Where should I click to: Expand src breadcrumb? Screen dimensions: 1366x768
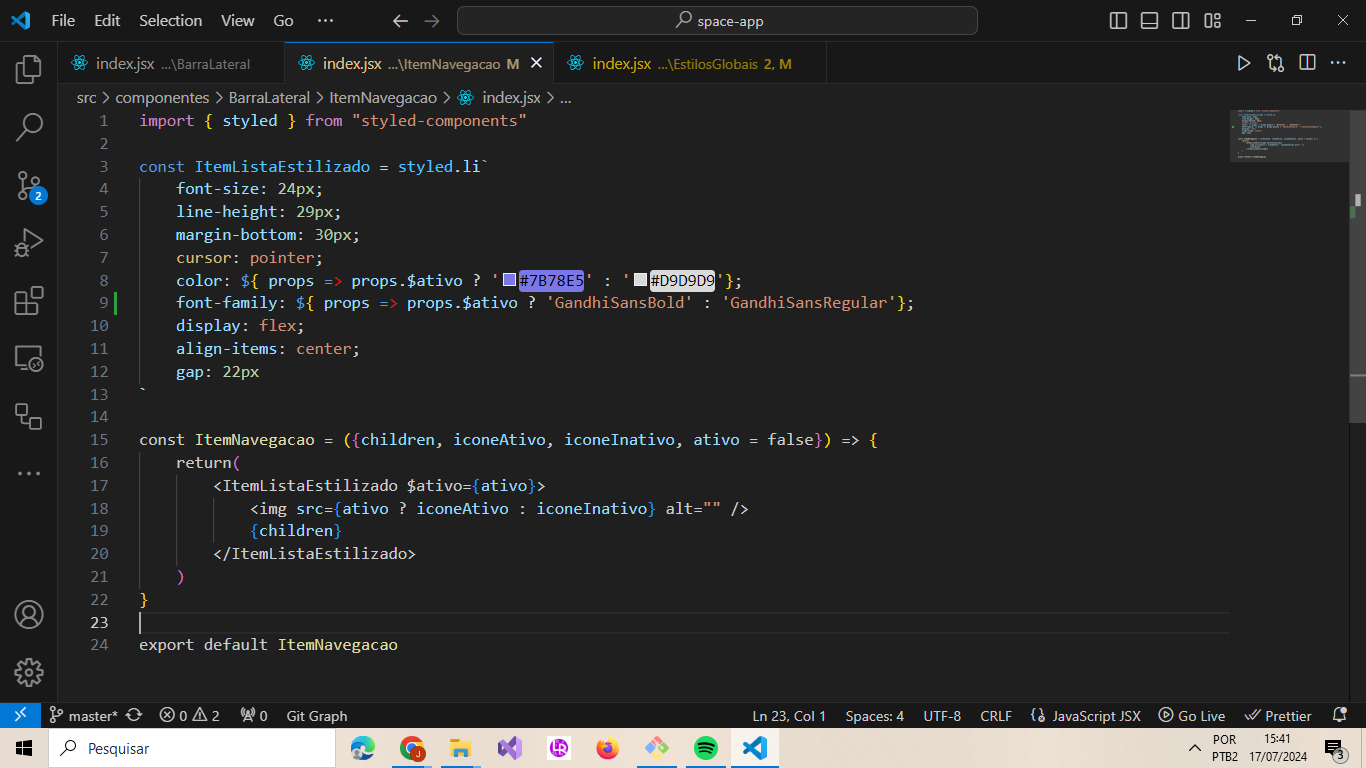(87, 97)
